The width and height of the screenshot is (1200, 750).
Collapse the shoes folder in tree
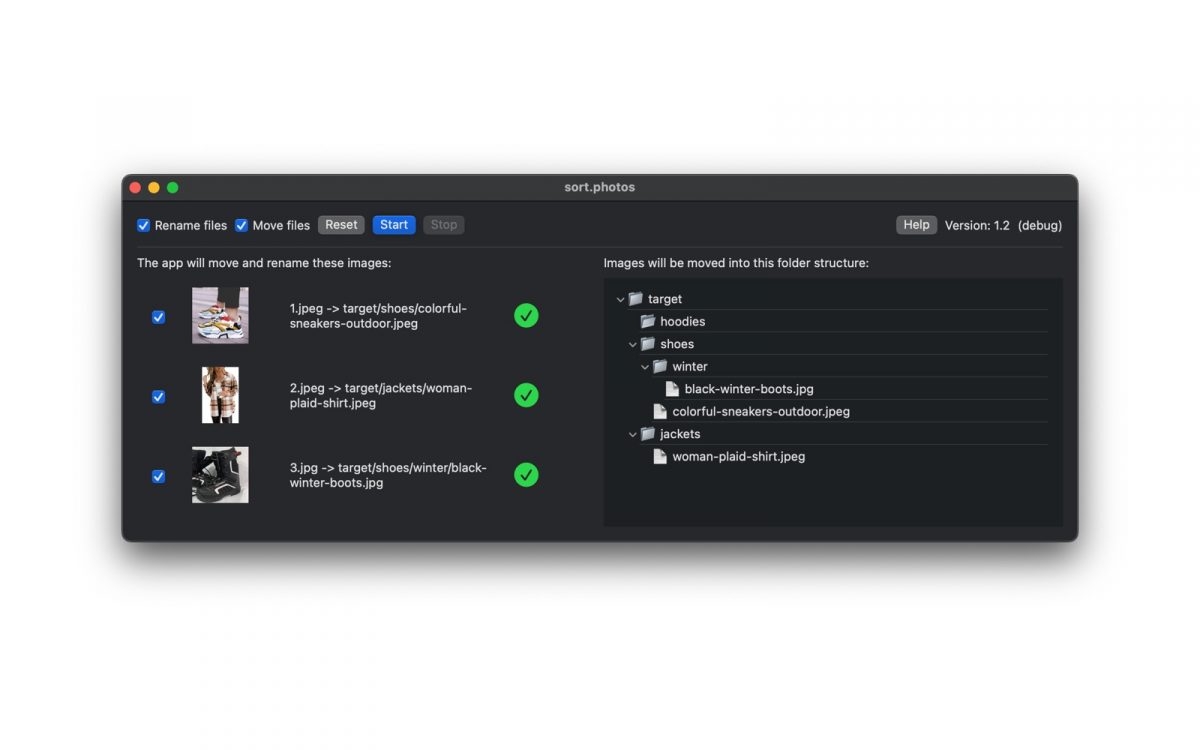tap(633, 344)
